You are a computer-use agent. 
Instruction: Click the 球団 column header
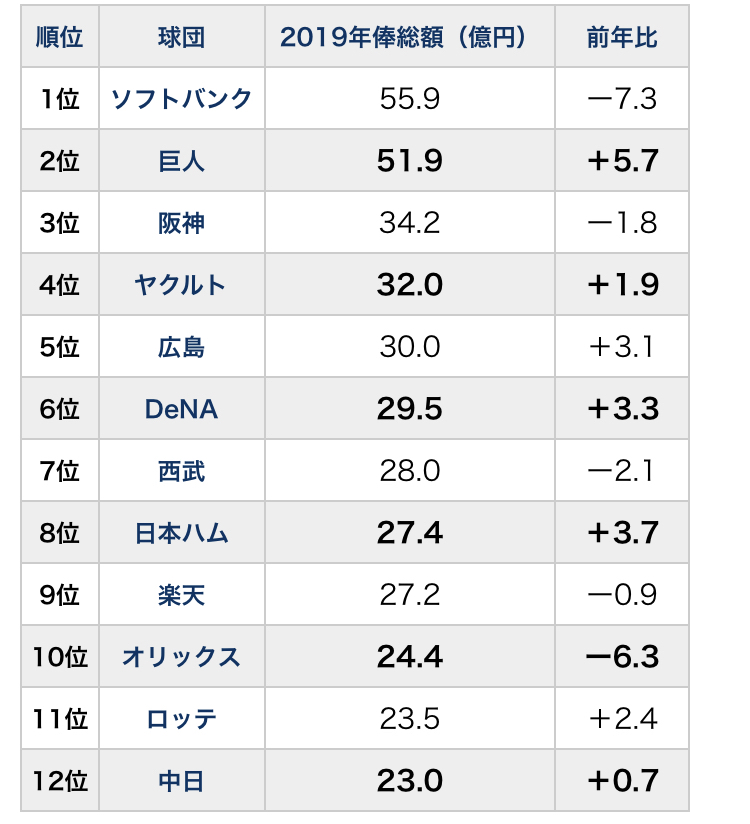[x=181, y=37]
